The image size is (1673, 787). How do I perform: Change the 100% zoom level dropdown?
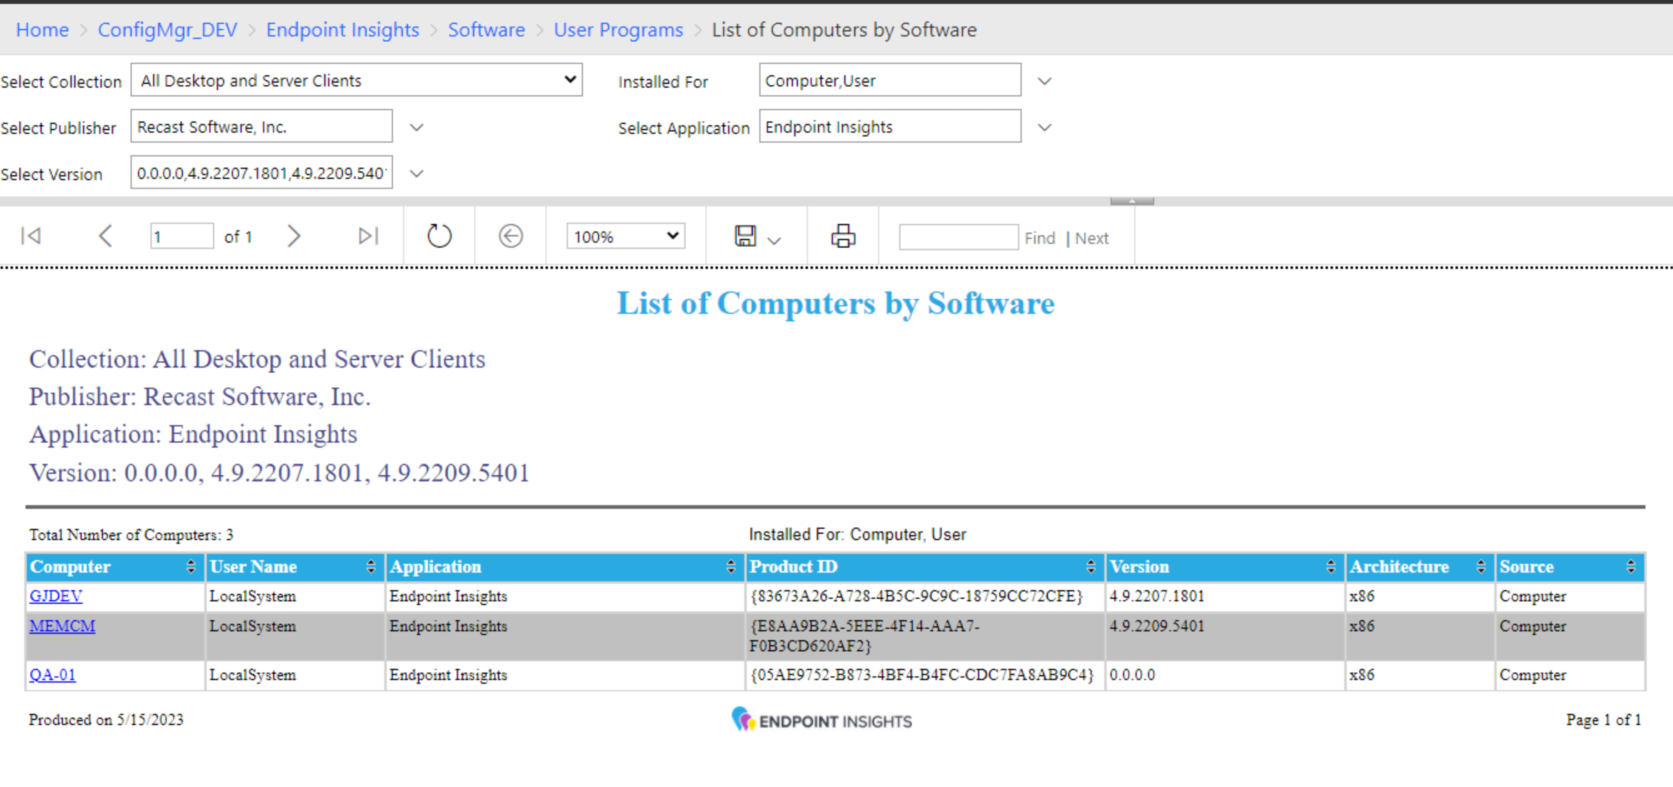coord(625,237)
